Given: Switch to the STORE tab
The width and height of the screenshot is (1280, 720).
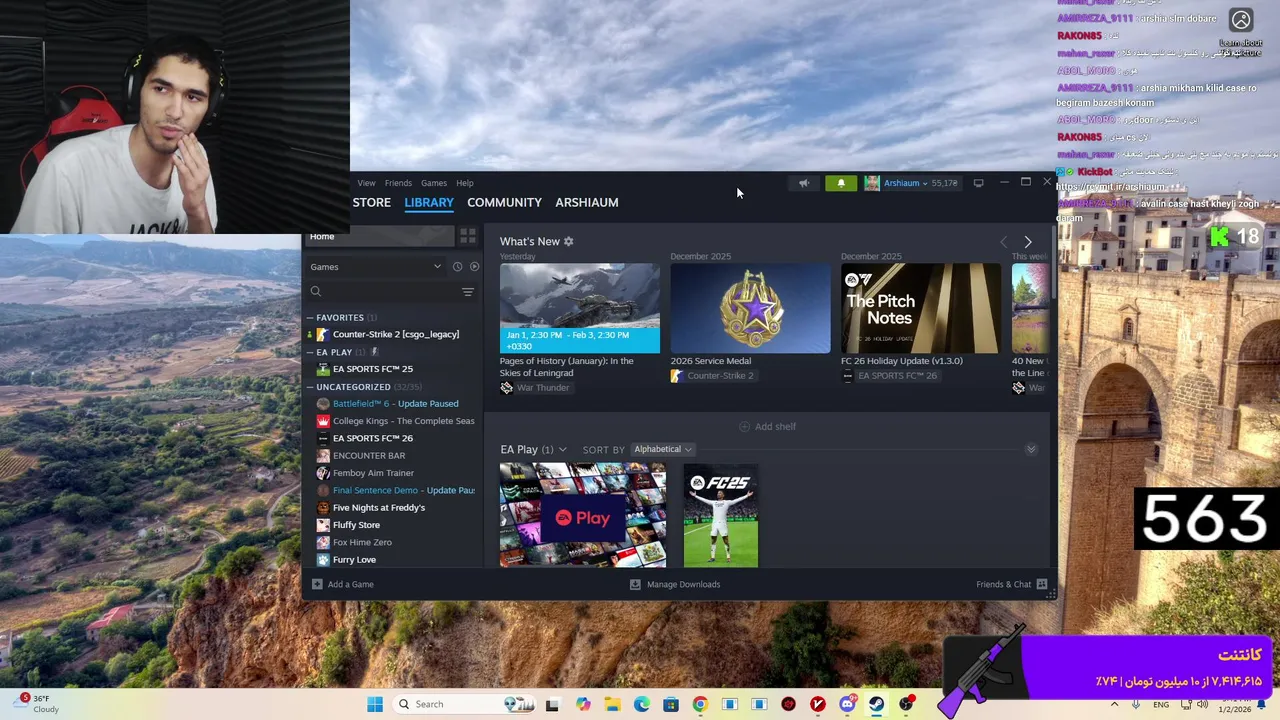Looking at the screenshot, I should click(x=371, y=202).
